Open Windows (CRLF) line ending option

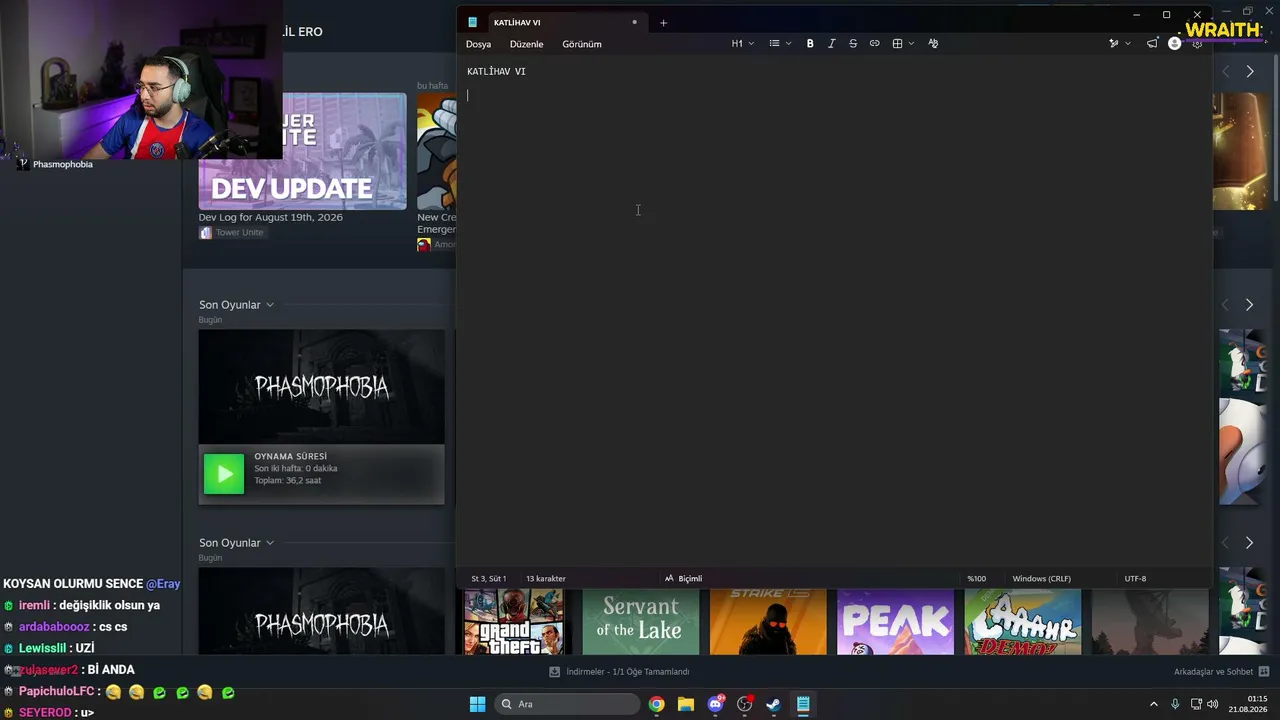click(x=1041, y=578)
